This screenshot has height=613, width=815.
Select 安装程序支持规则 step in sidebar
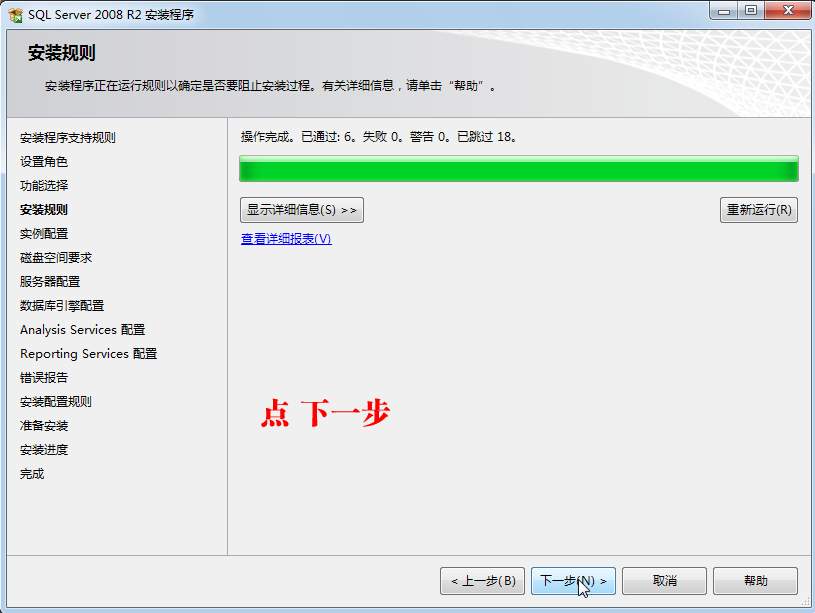click(x=68, y=138)
